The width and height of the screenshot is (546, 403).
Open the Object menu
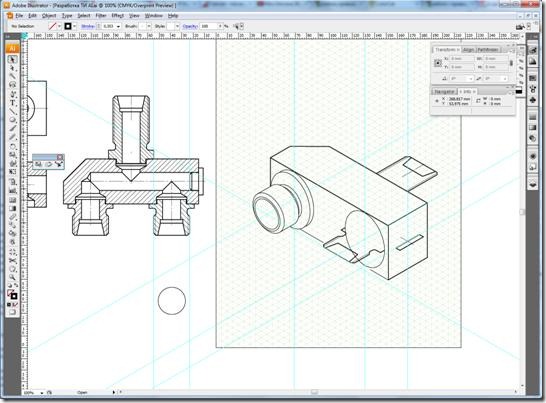click(49, 16)
